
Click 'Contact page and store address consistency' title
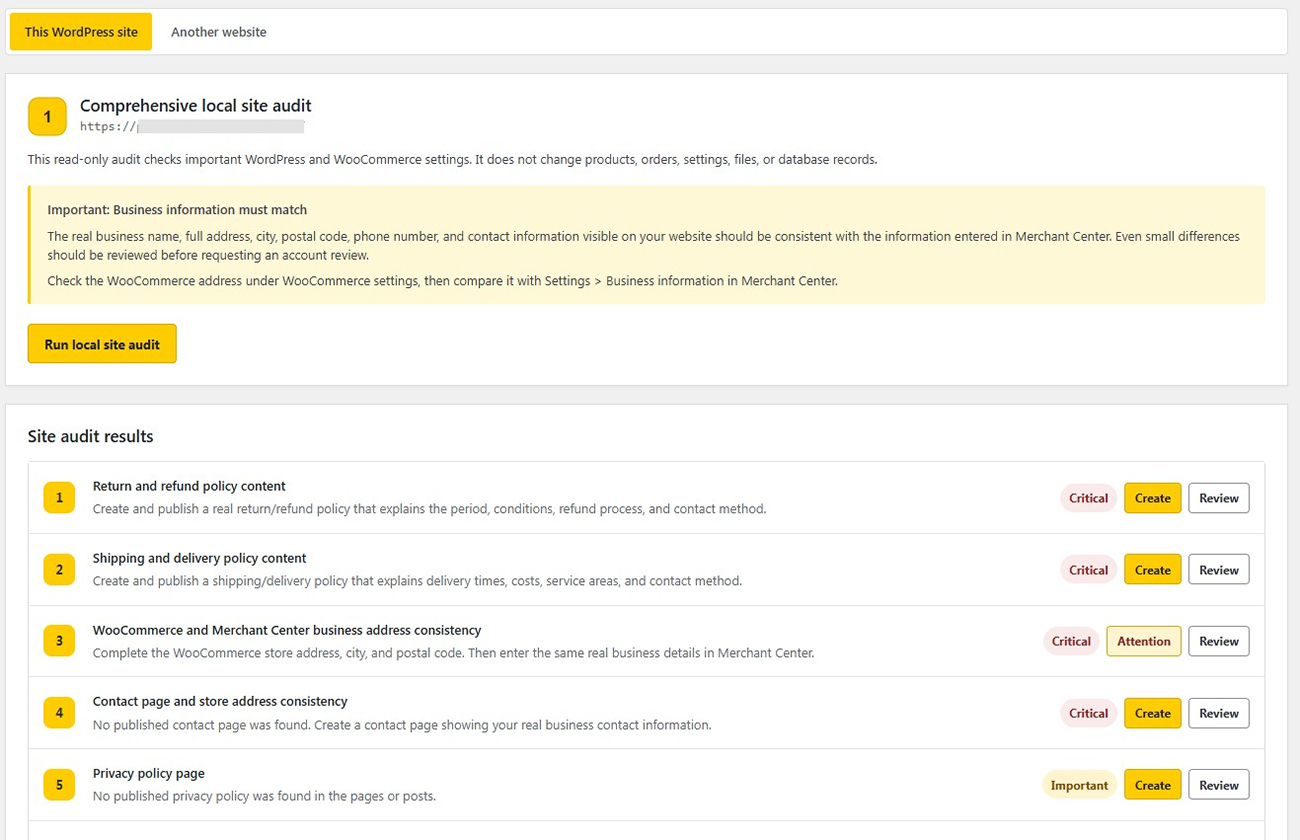220,701
